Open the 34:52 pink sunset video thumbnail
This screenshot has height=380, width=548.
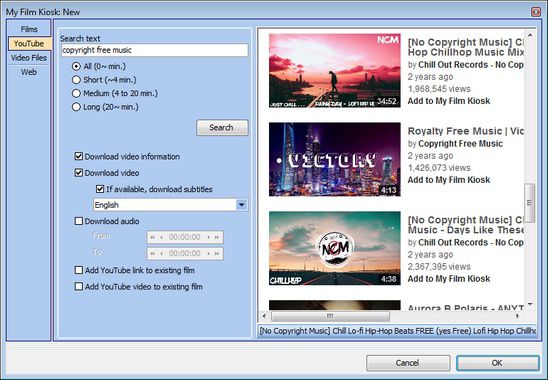point(334,71)
